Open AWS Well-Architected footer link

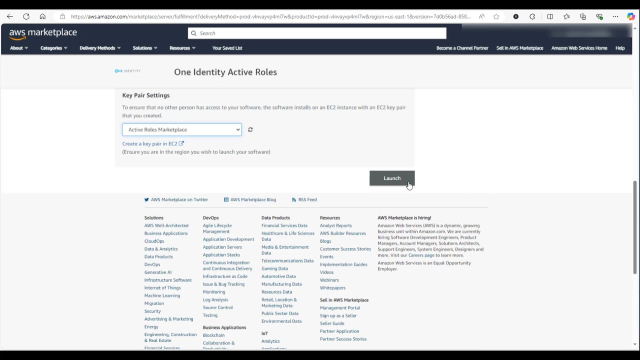click(x=166, y=225)
